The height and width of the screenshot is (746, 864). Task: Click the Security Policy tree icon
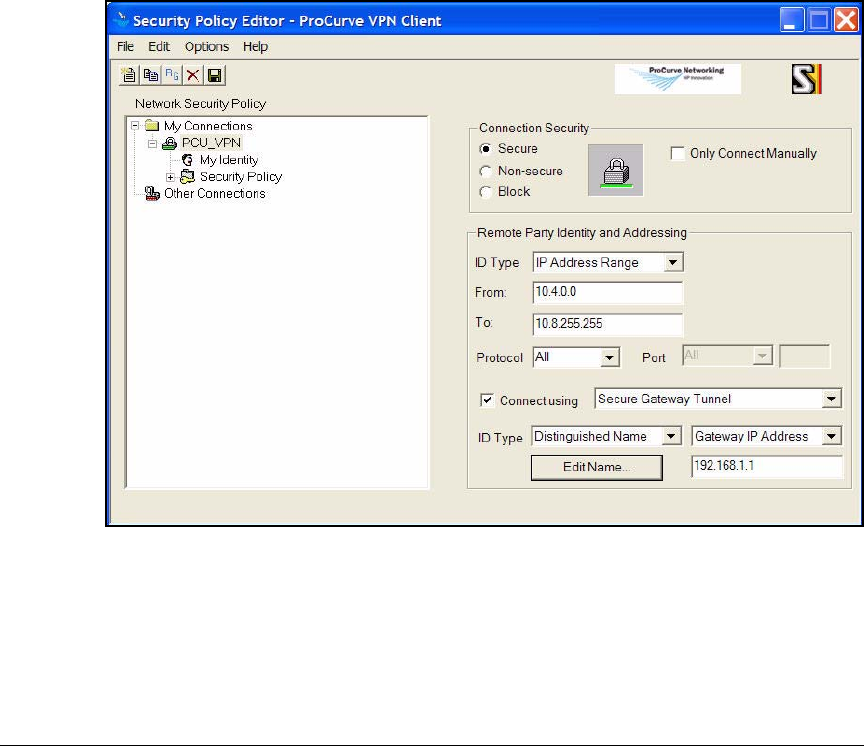pyautogui.click(x=187, y=176)
